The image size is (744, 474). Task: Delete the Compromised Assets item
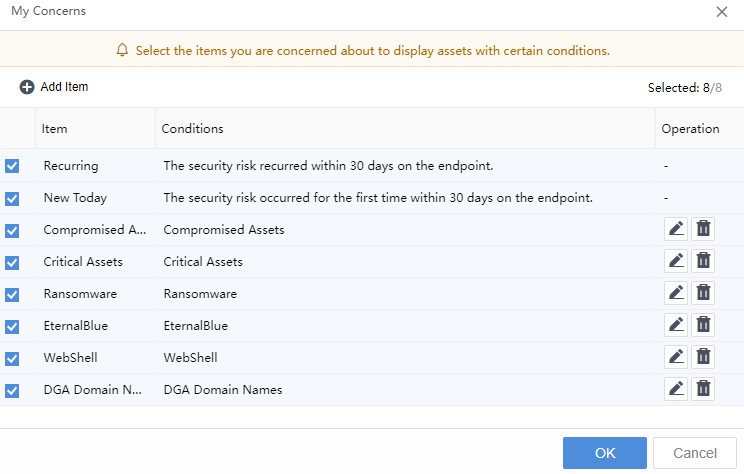[704, 229]
